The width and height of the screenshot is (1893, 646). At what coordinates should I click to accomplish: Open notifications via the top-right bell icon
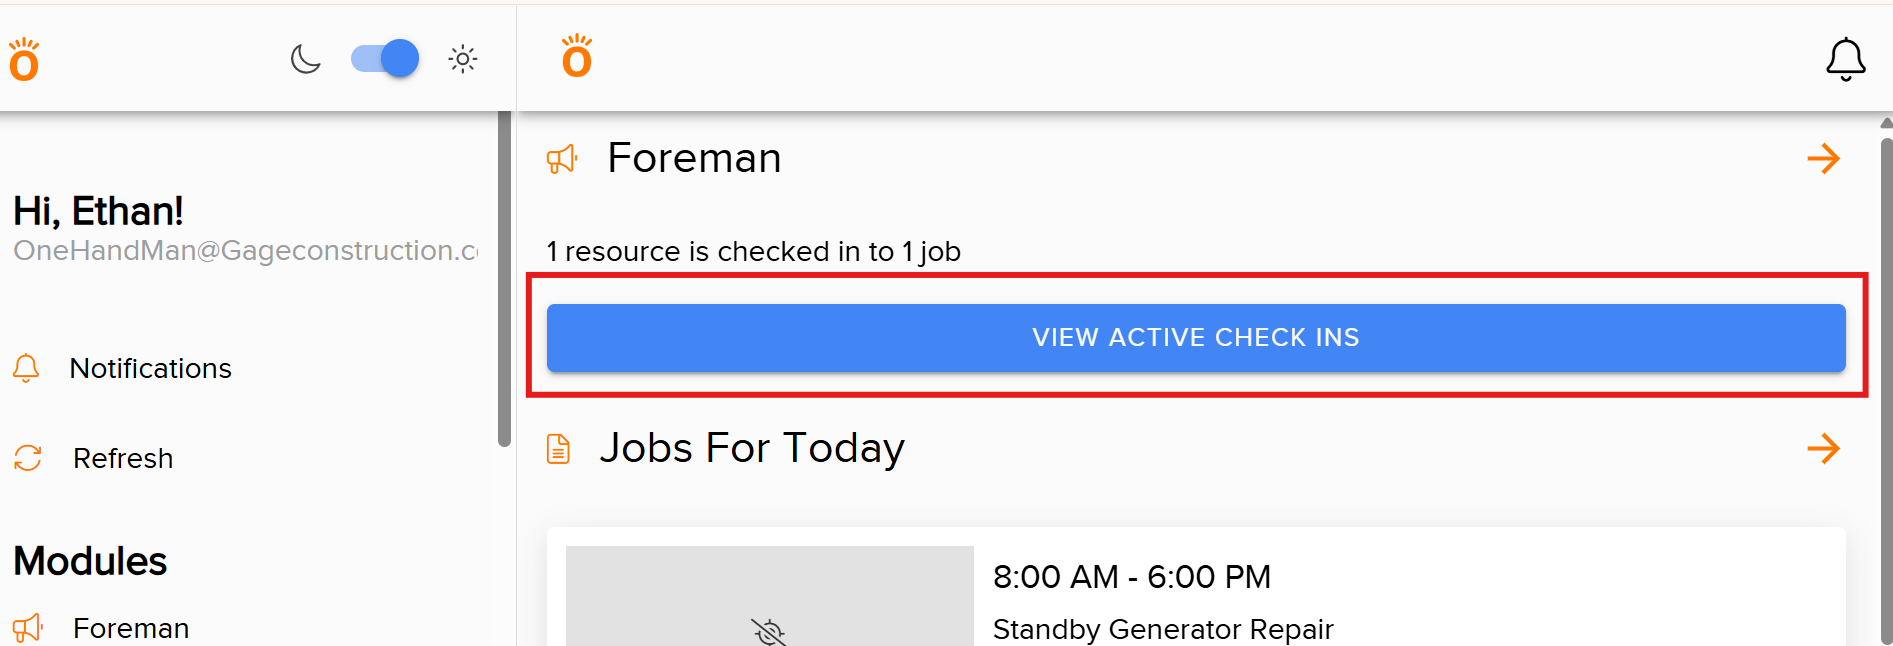pyautogui.click(x=1846, y=59)
